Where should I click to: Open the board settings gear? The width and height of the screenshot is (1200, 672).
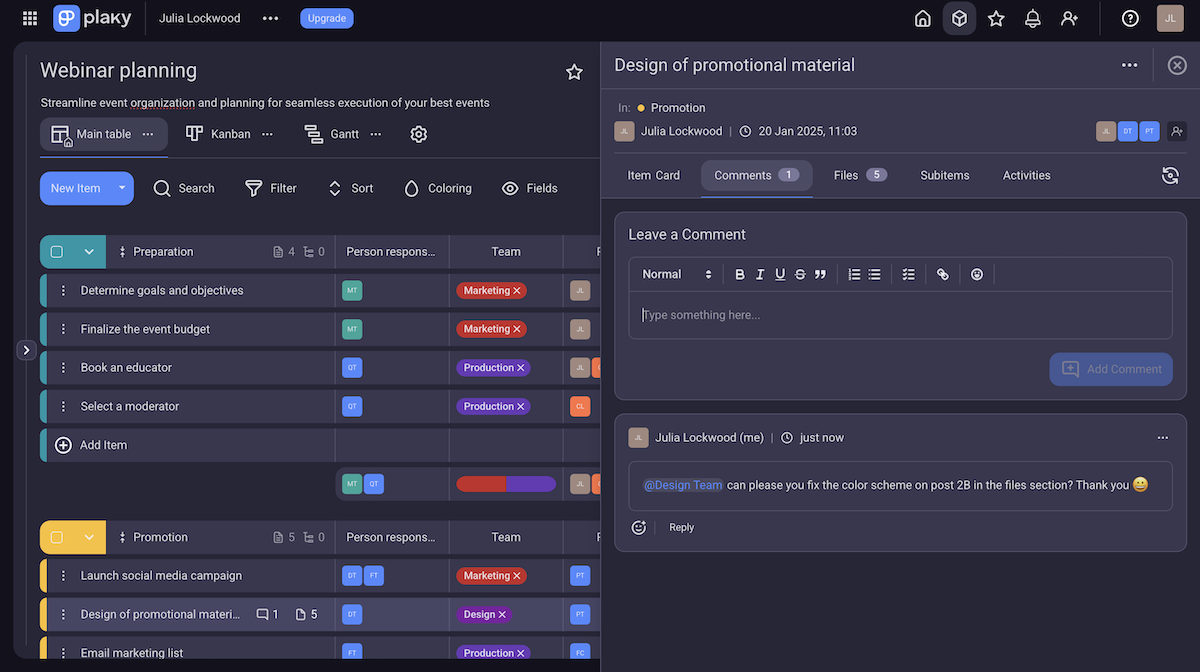click(x=418, y=133)
